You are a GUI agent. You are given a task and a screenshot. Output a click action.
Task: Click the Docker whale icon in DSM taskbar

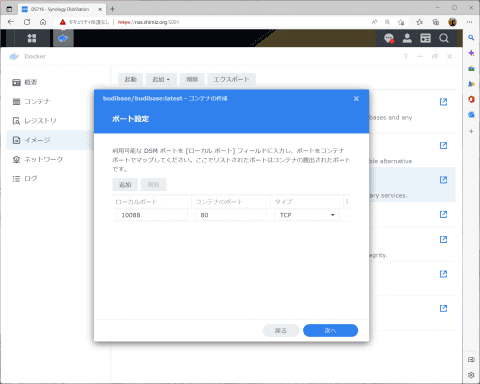tap(63, 38)
